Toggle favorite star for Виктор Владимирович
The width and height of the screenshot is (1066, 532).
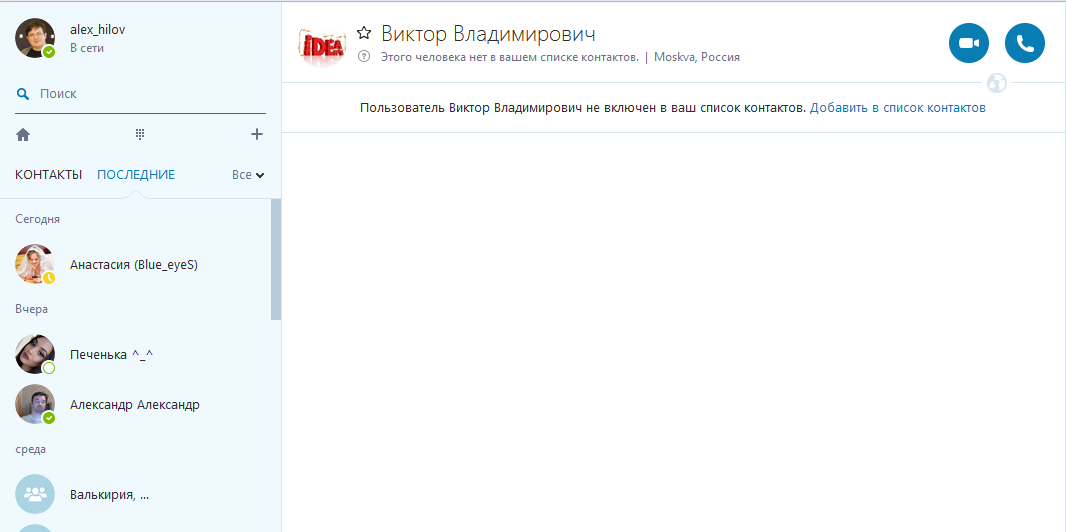pyautogui.click(x=364, y=33)
